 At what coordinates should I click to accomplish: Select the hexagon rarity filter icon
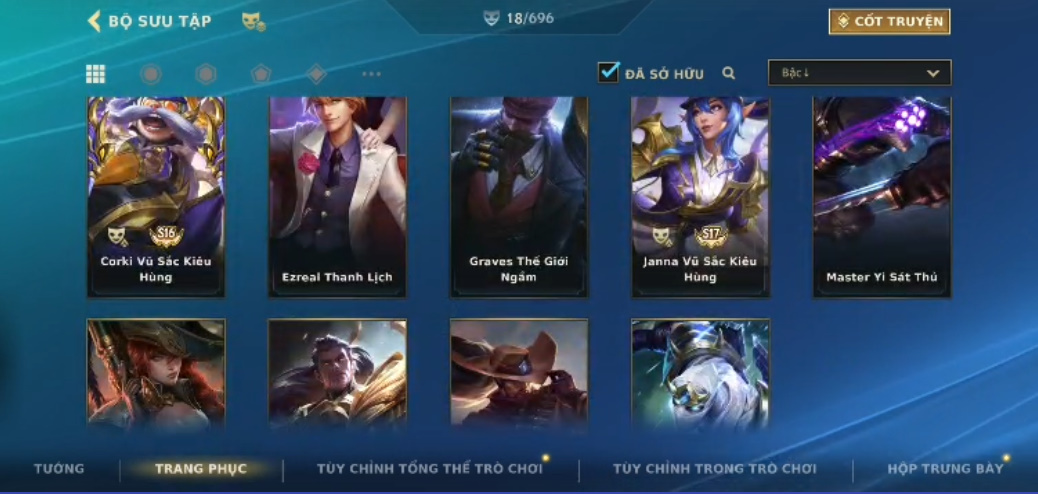(206, 74)
